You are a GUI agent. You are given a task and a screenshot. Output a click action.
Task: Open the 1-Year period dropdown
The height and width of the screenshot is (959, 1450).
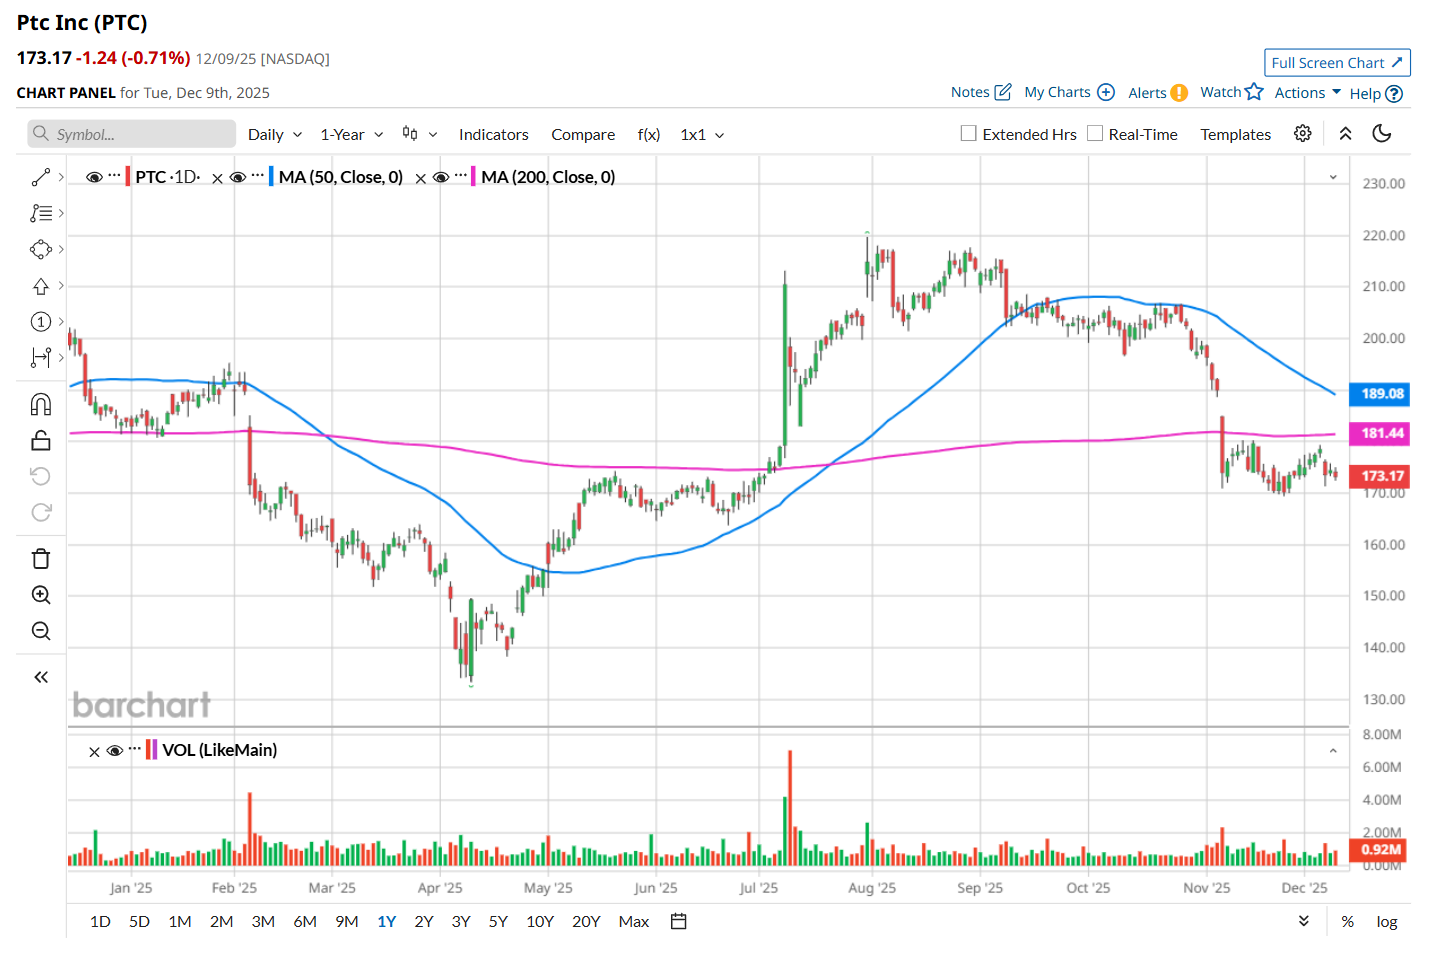pyautogui.click(x=351, y=135)
